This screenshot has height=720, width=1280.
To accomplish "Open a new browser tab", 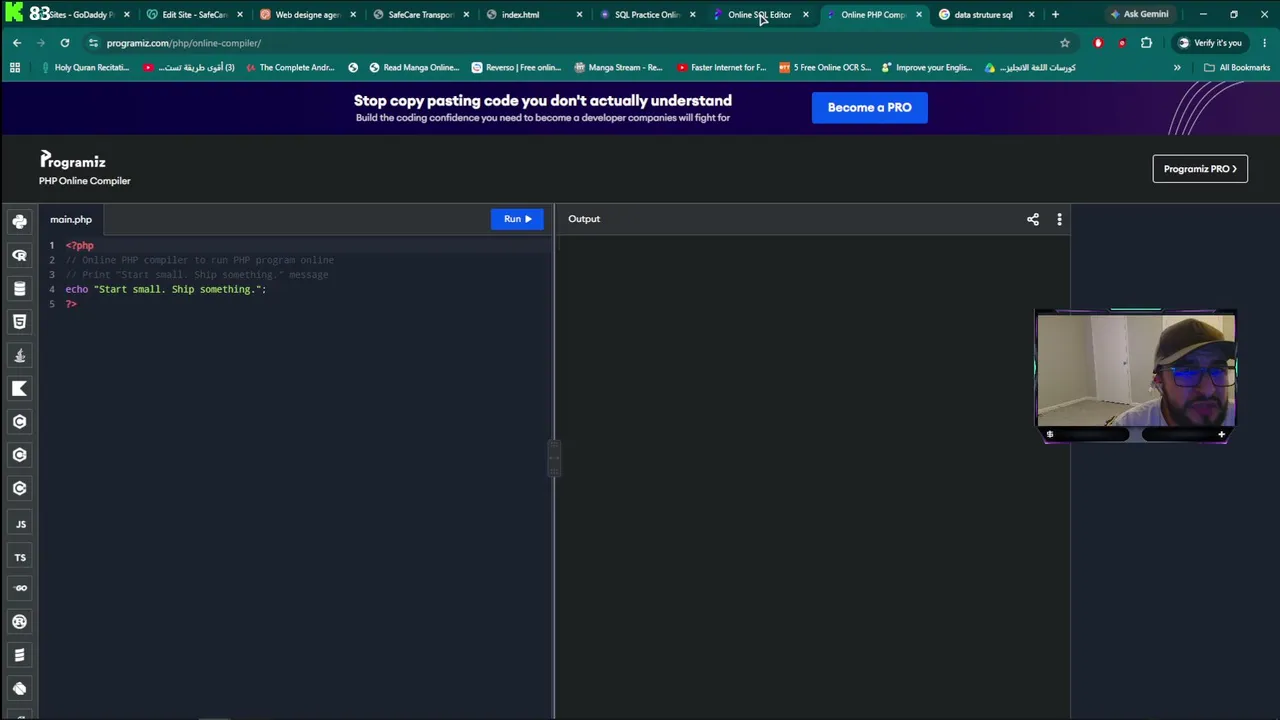I will (1055, 15).
